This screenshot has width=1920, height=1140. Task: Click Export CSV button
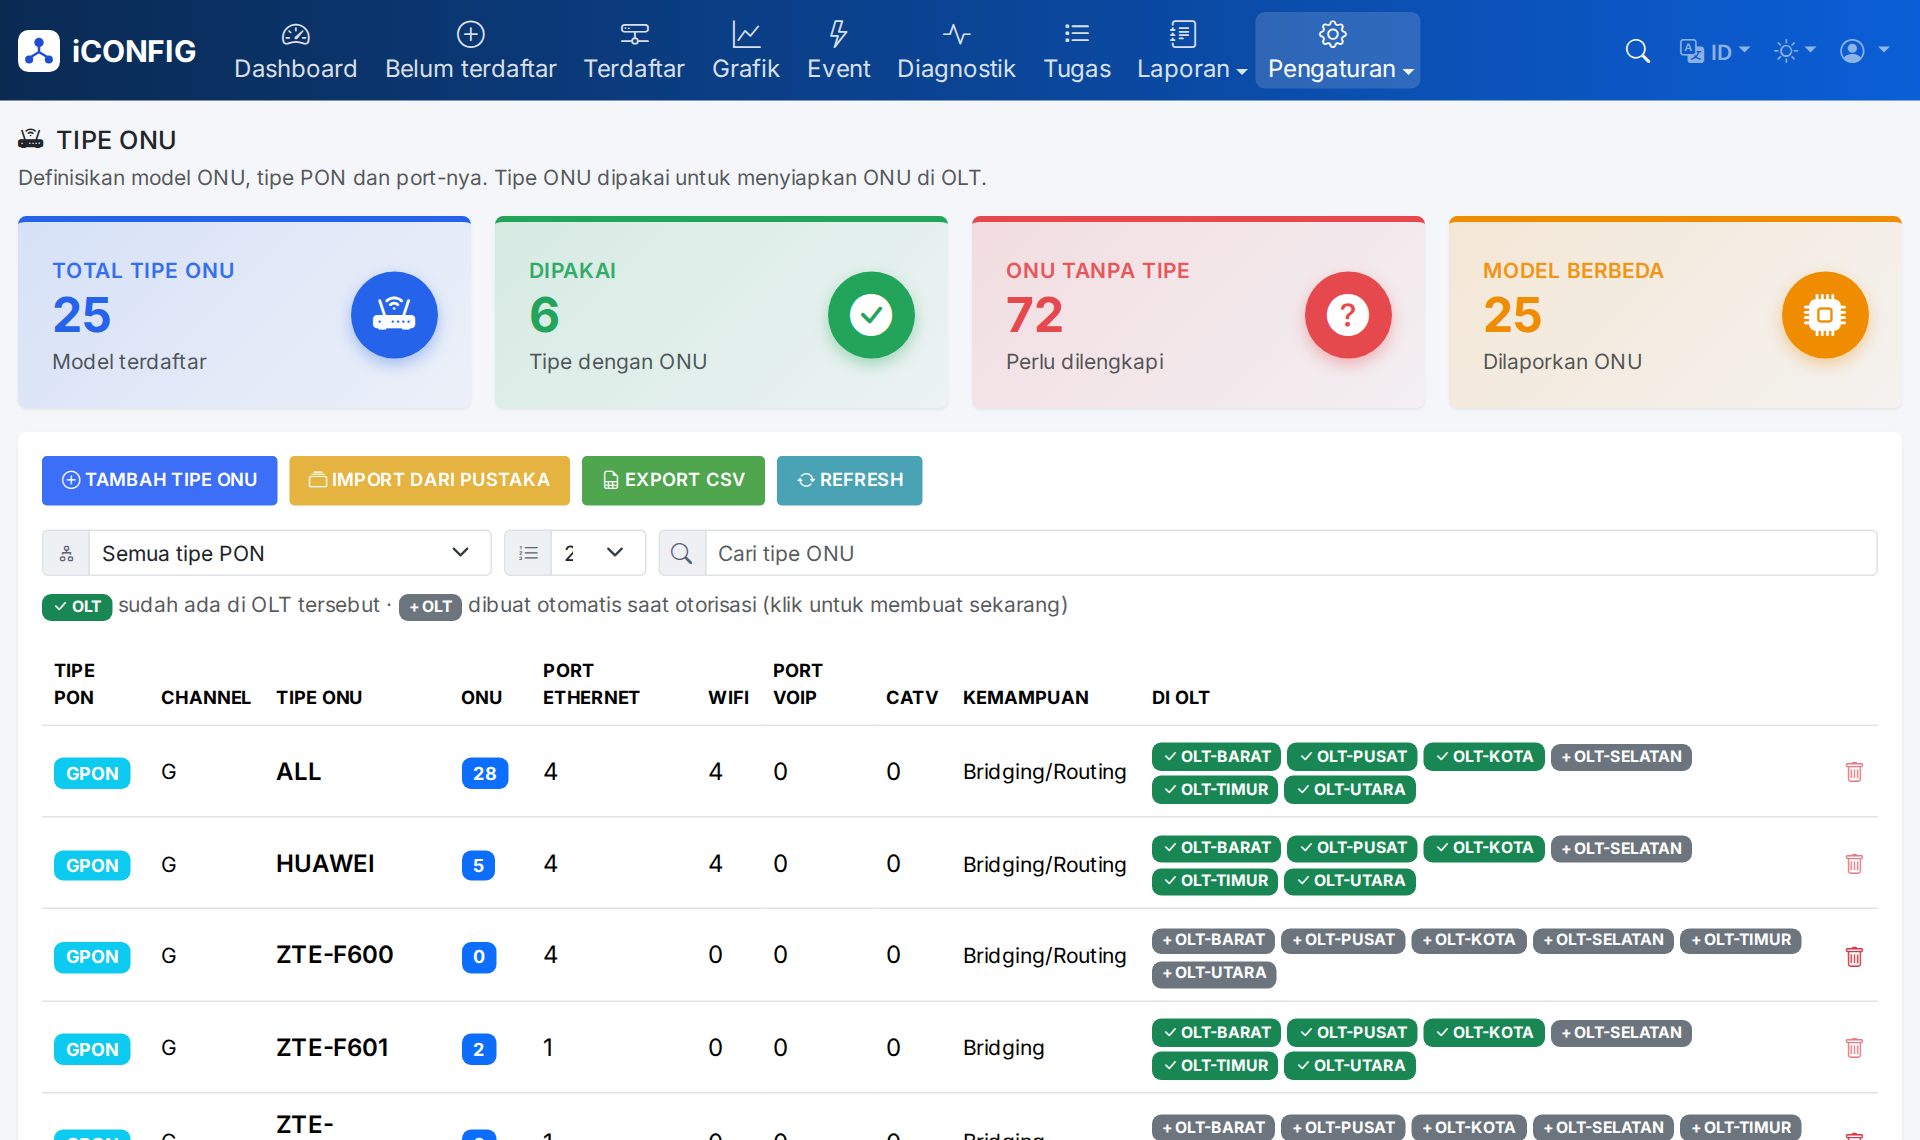673,480
